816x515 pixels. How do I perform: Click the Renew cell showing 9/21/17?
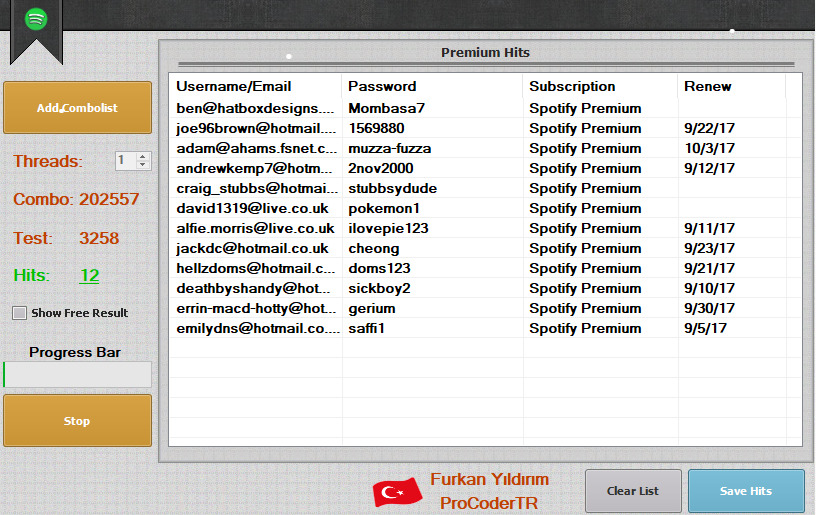(709, 268)
